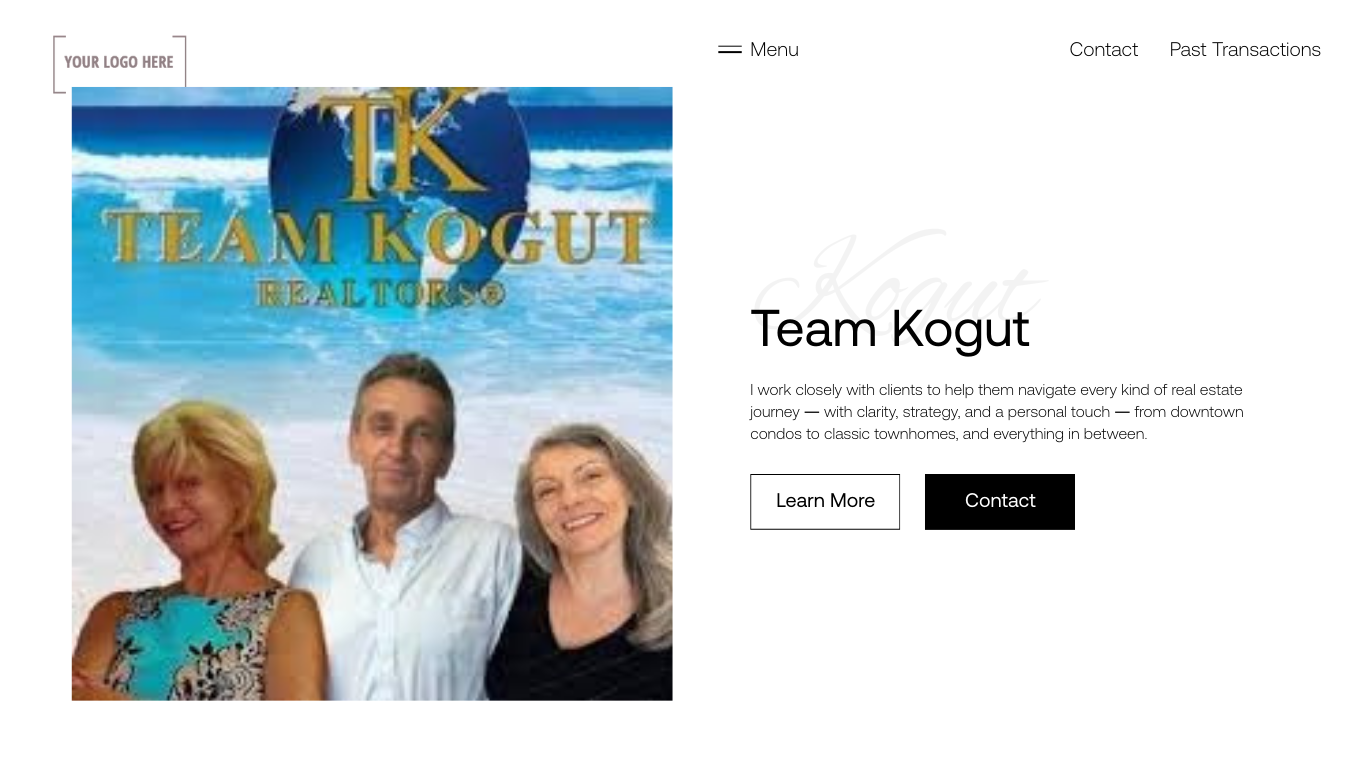Click the description paragraph about clients
1366x768 pixels.
coord(997,412)
